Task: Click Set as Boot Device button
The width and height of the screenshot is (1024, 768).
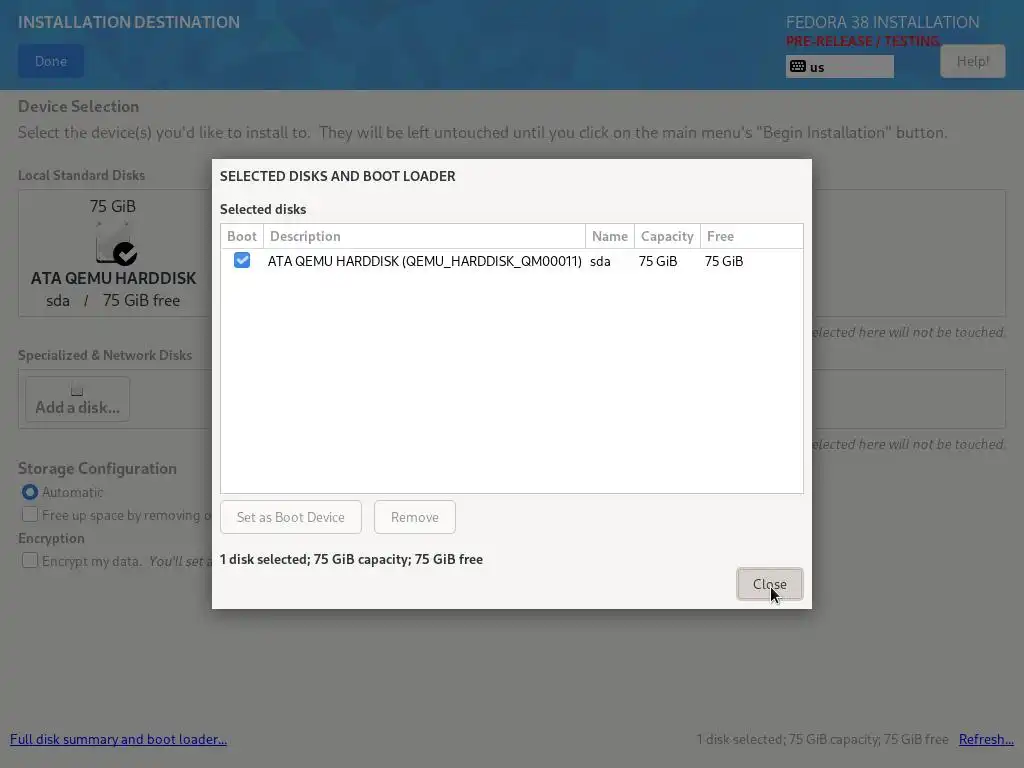Action: [291, 517]
